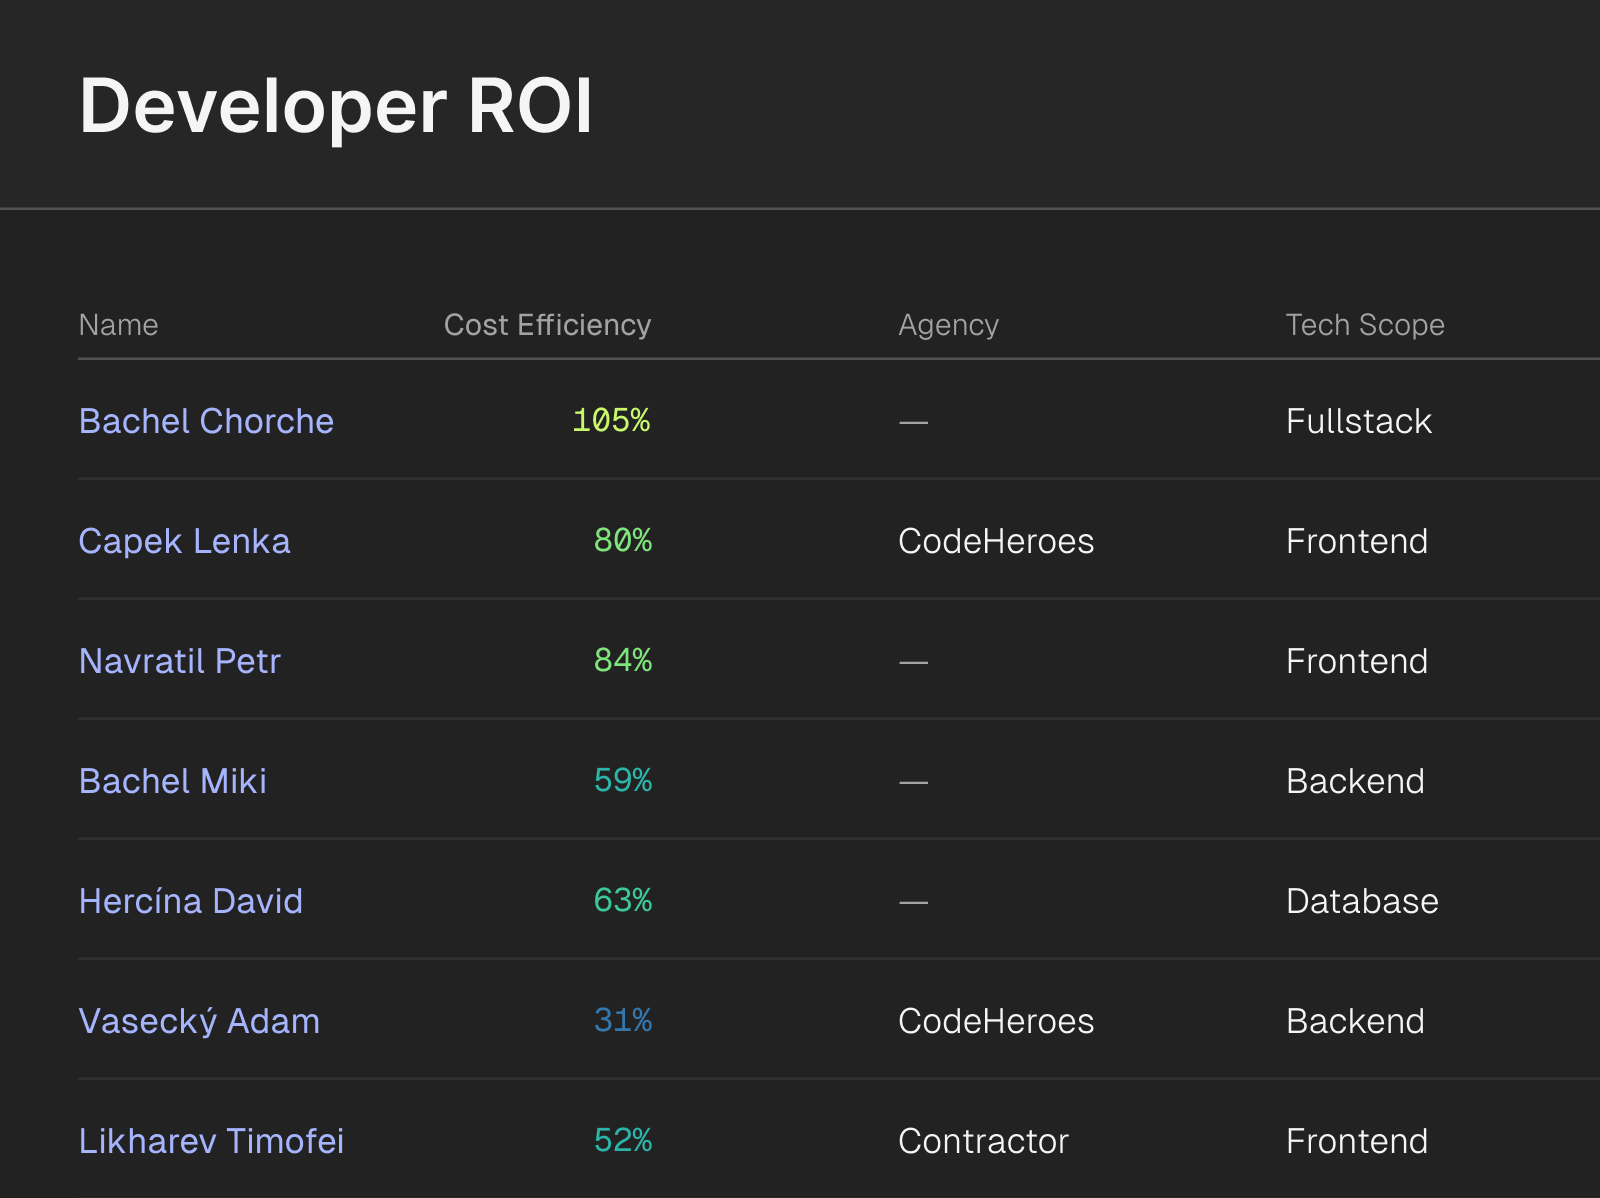
Task: Click the Name column header
Action: [118, 325]
